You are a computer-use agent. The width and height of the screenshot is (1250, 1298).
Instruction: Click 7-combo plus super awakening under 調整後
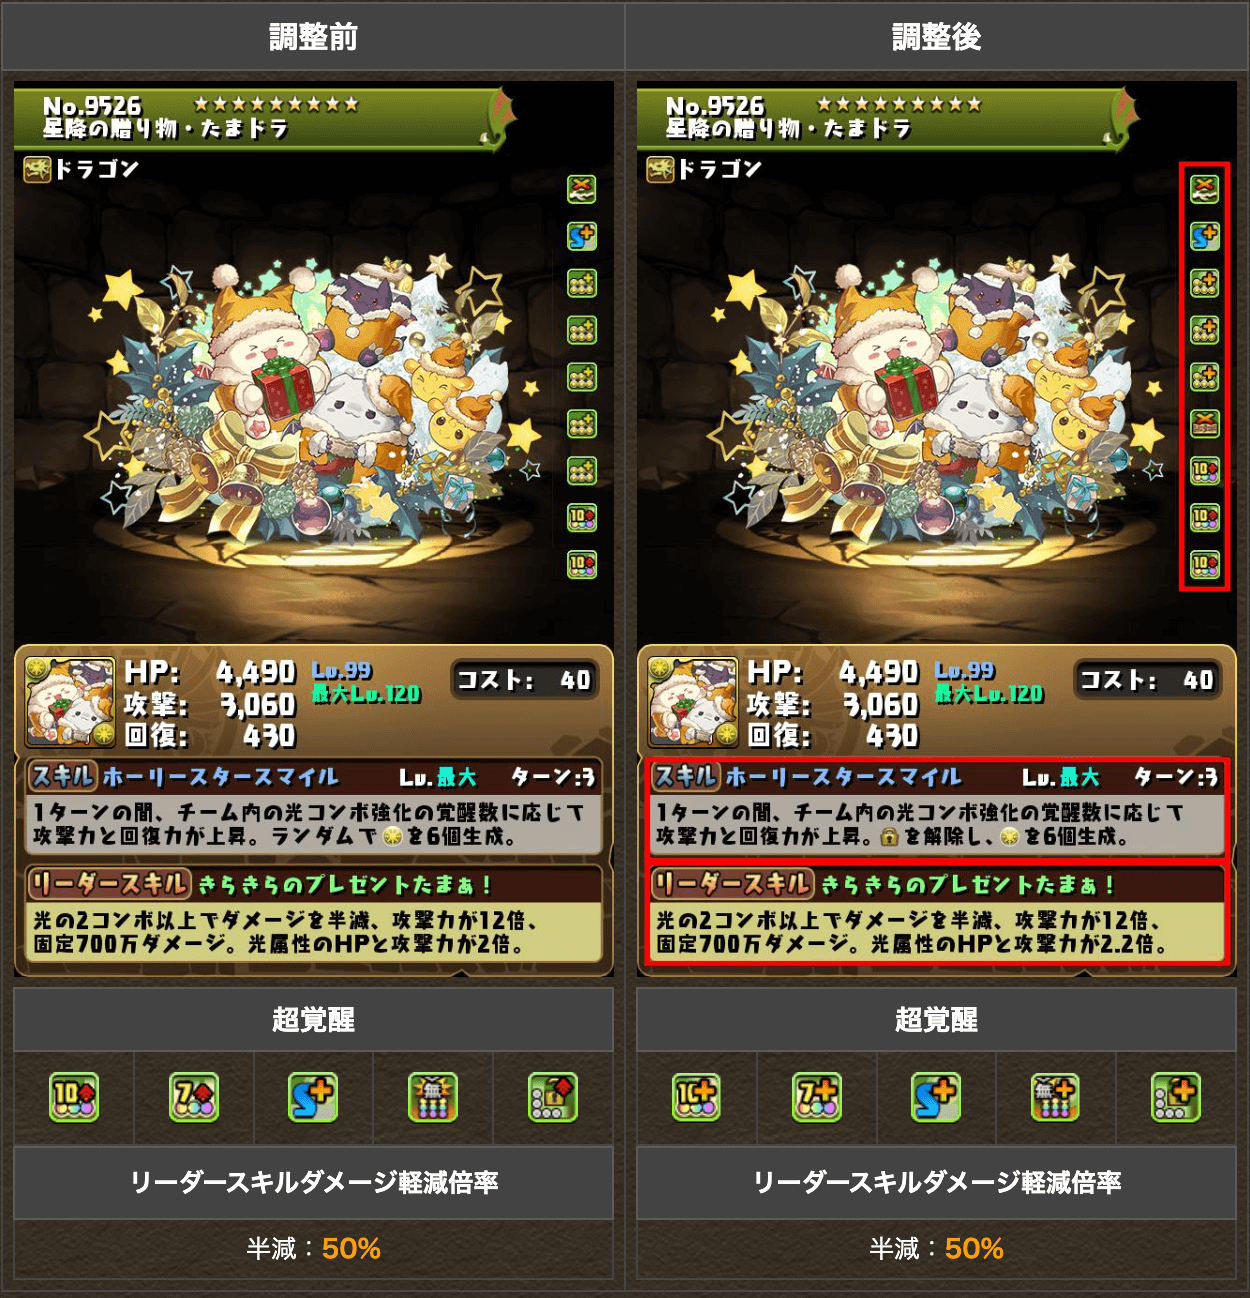tap(816, 1097)
